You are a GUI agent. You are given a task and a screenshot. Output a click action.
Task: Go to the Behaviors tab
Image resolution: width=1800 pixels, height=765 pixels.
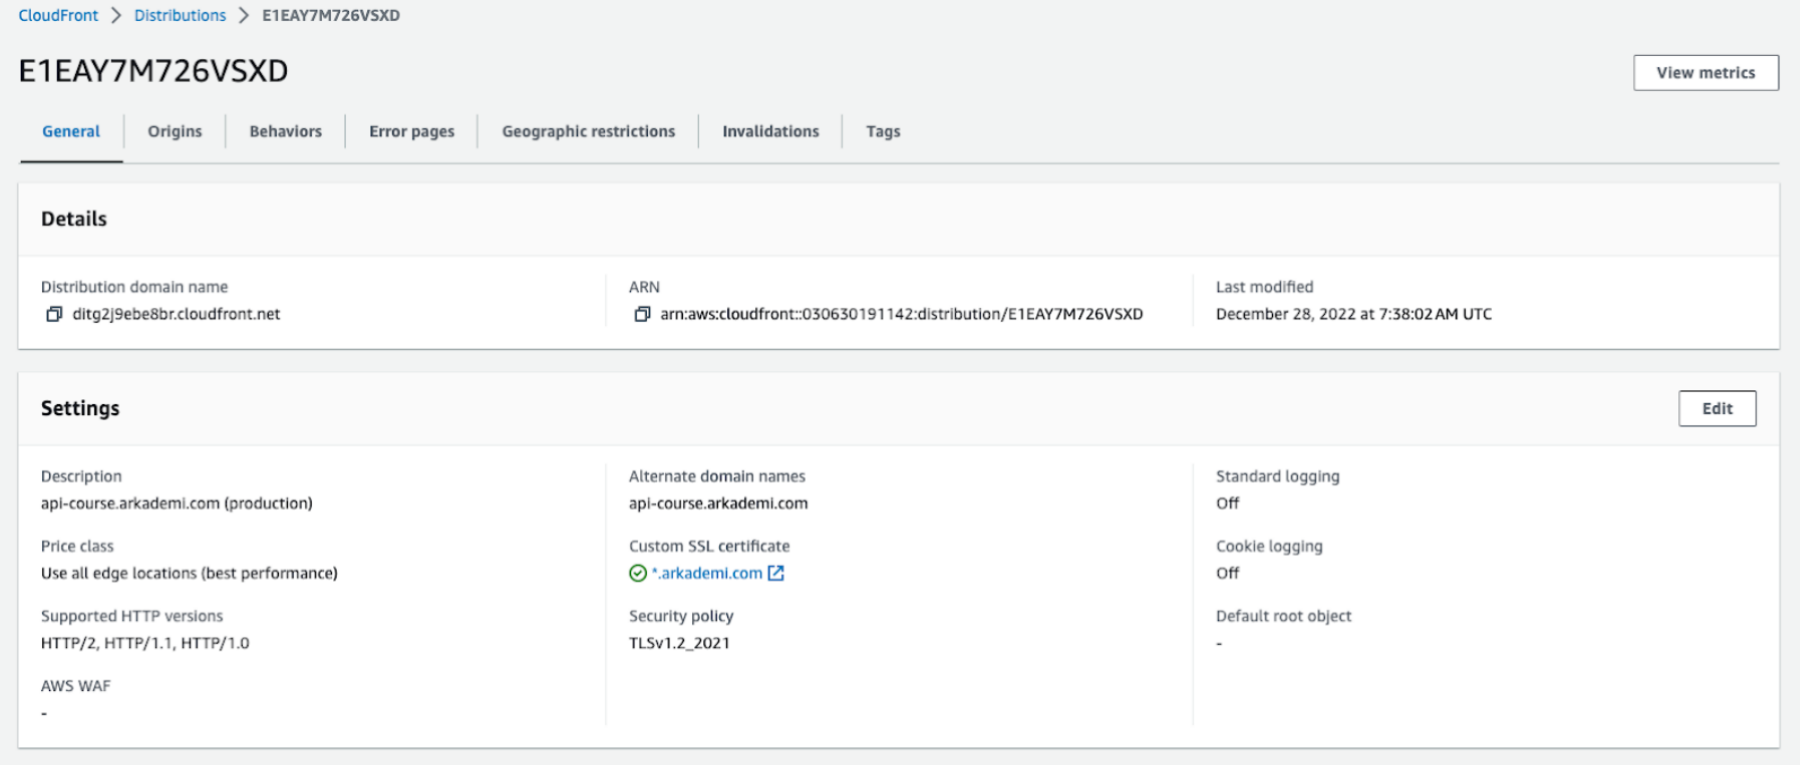pyautogui.click(x=285, y=131)
